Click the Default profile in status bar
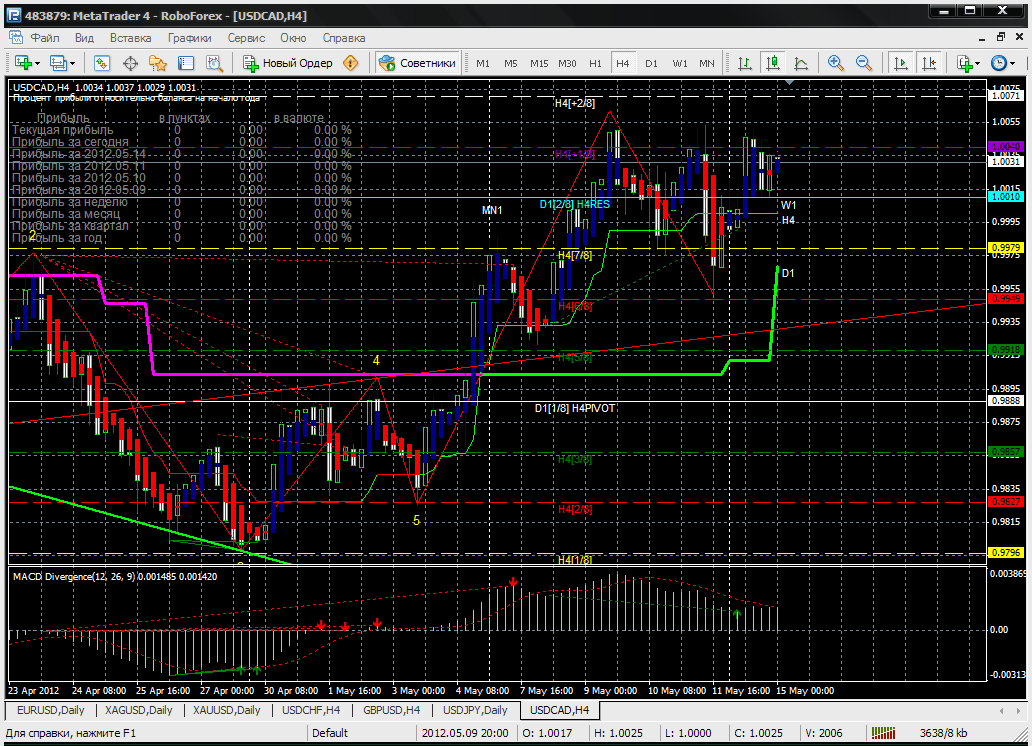Viewport: 1032px width, 746px height. [x=330, y=733]
